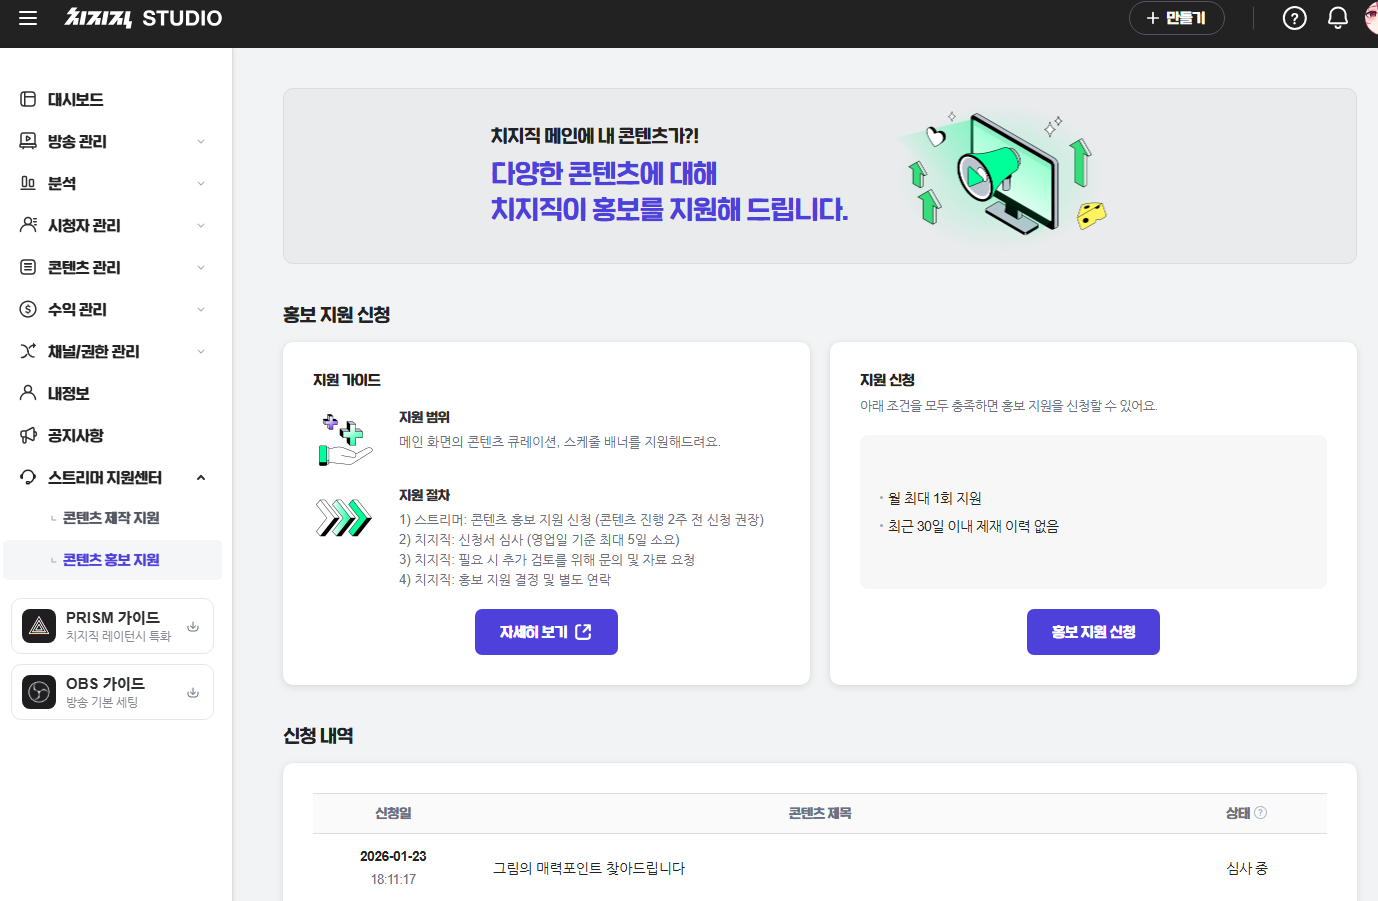Expand the 수익 관리 section

click(112, 309)
